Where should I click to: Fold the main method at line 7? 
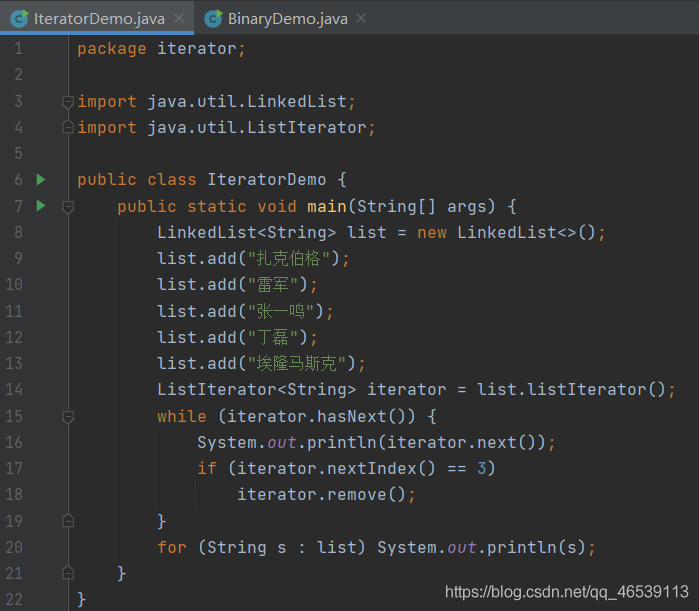68,207
